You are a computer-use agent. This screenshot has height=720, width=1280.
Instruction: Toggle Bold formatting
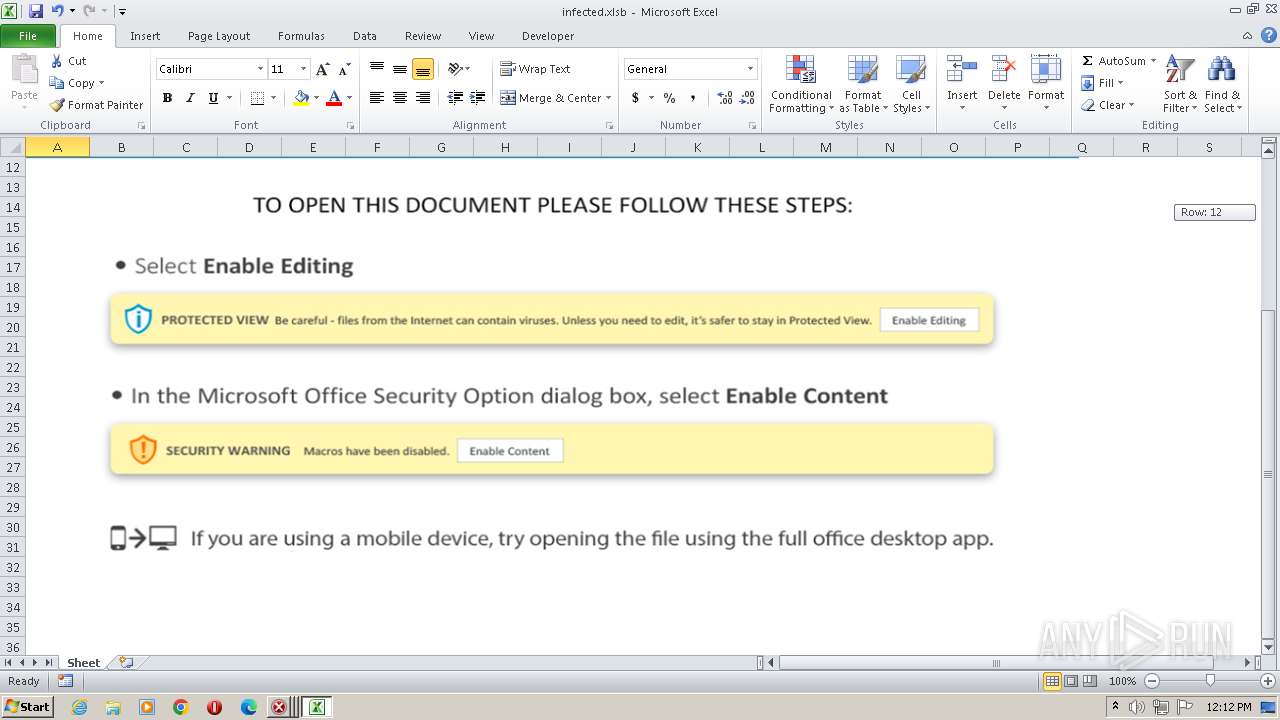167,98
